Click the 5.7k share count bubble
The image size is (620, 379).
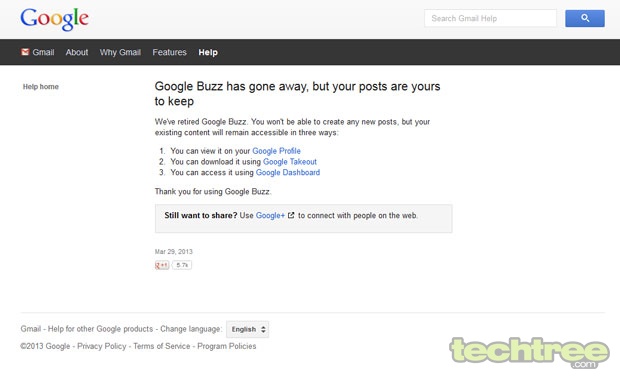point(182,265)
